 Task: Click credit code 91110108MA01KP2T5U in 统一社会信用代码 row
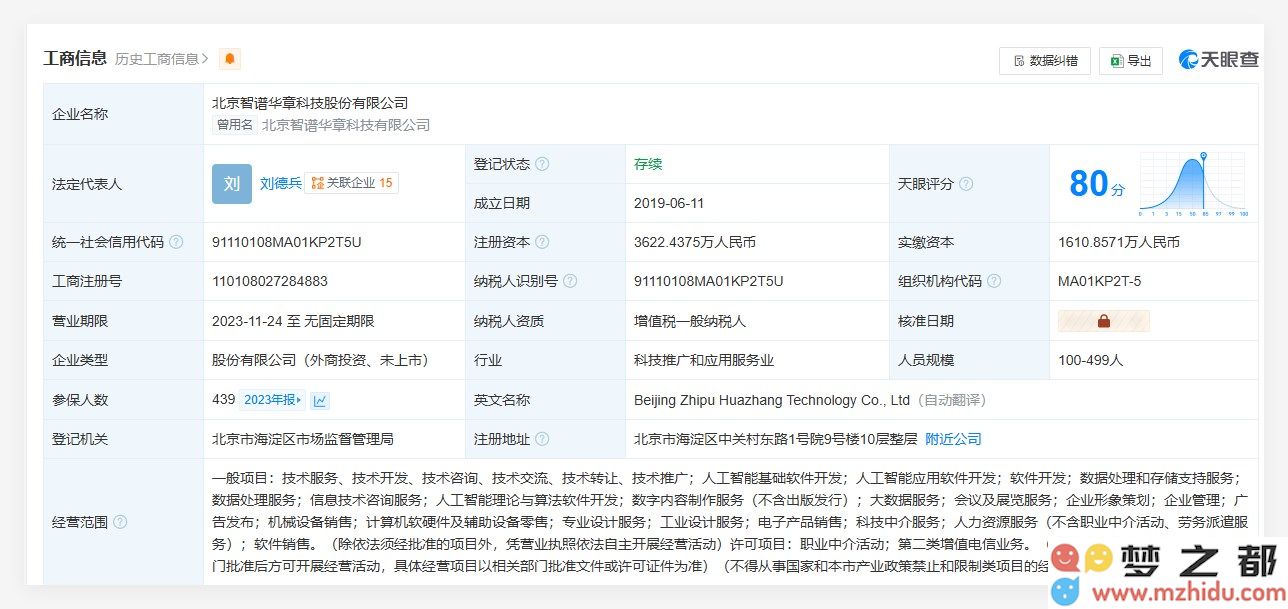pos(287,242)
